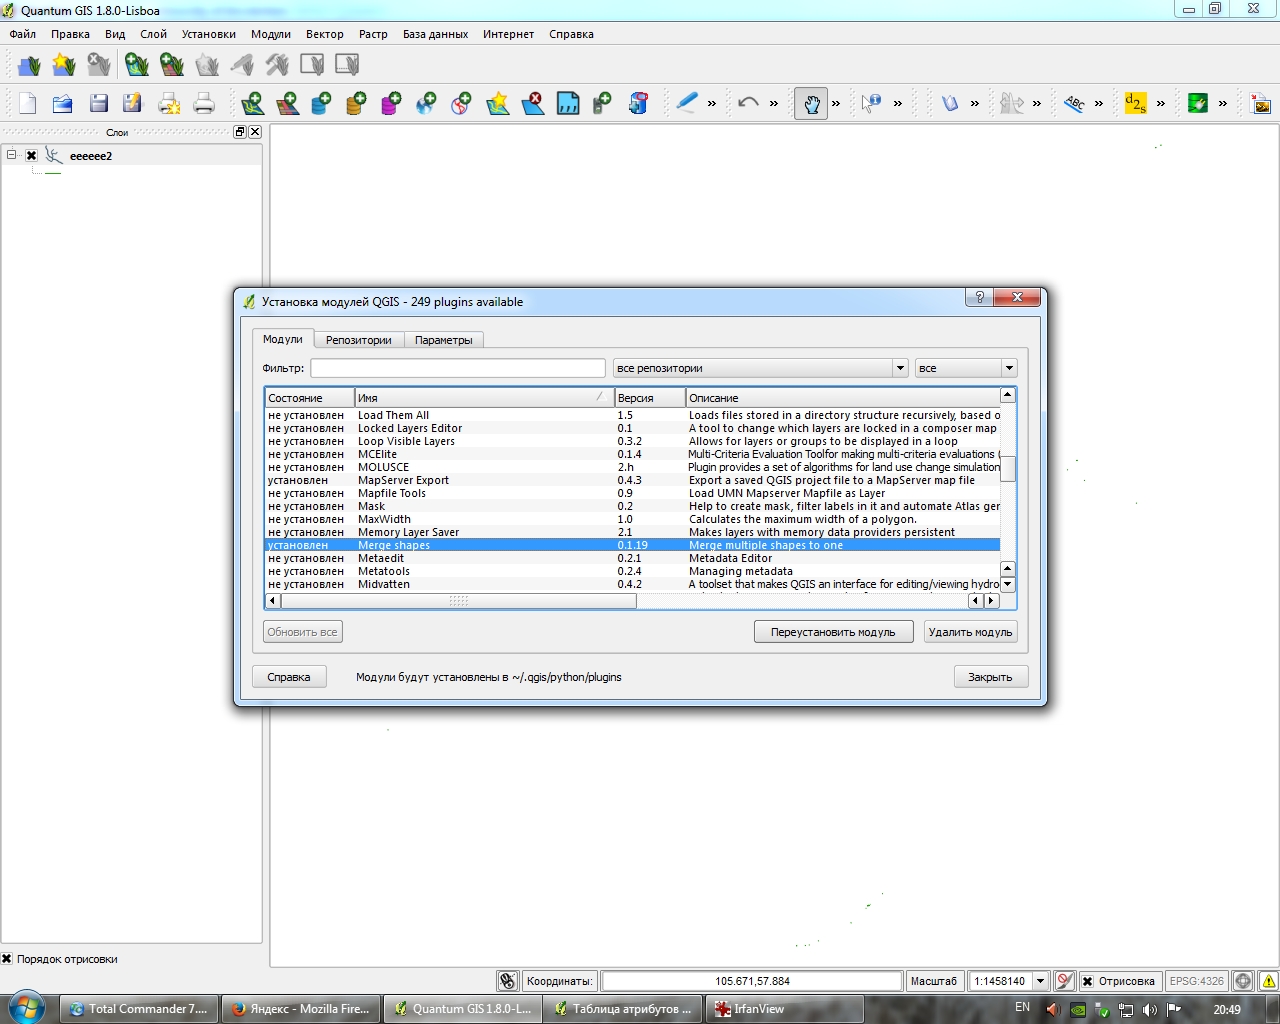Open the 'все репозитории' dropdown
Screen dimensions: 1280x1024
pyautogui.click(x=760, y=368)
